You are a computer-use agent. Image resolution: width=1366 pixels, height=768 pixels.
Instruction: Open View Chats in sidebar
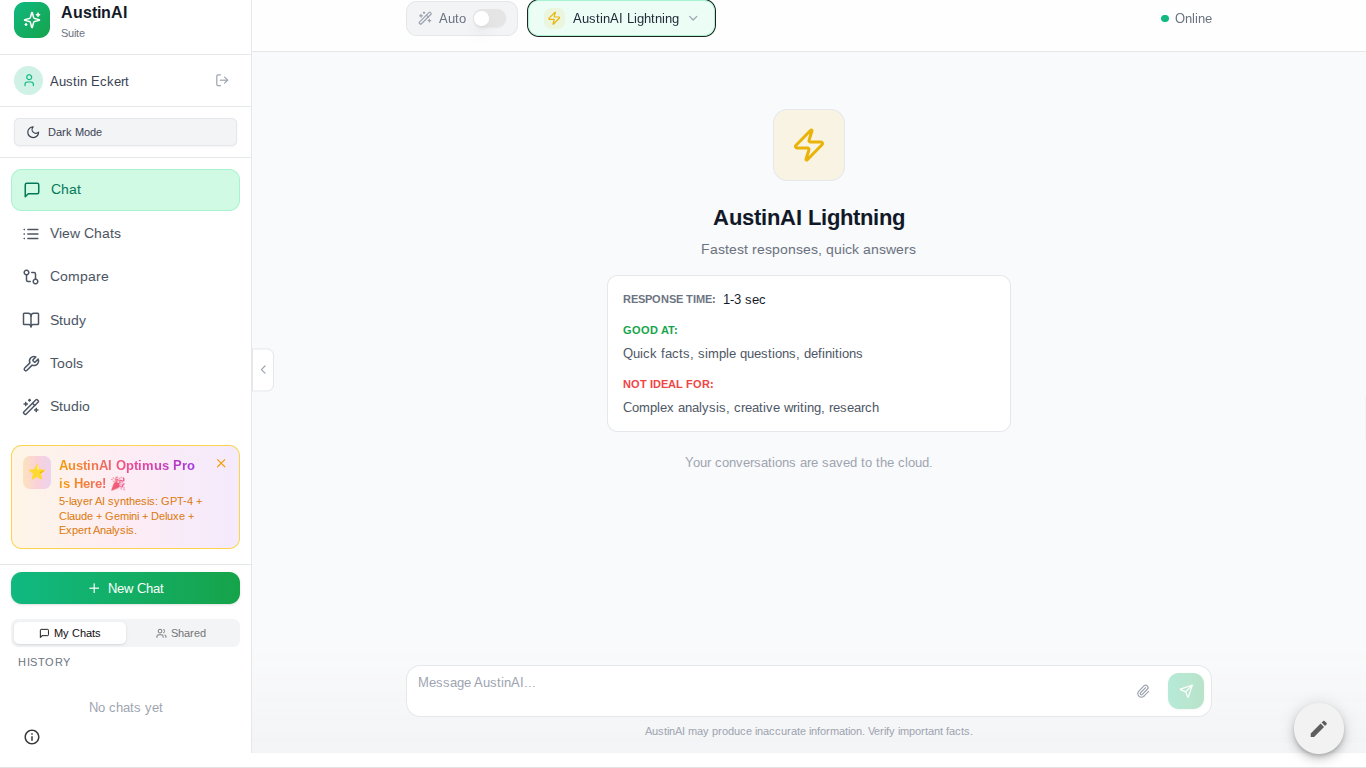125,233
